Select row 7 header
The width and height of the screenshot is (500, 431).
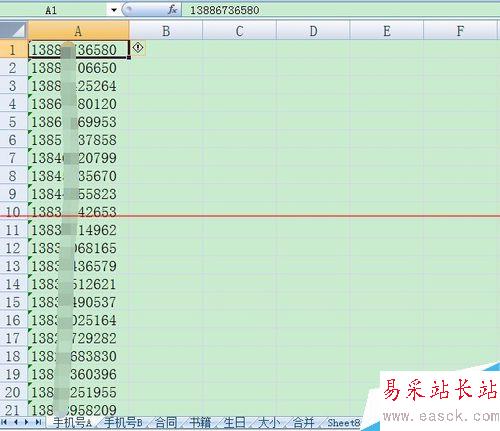13,158
